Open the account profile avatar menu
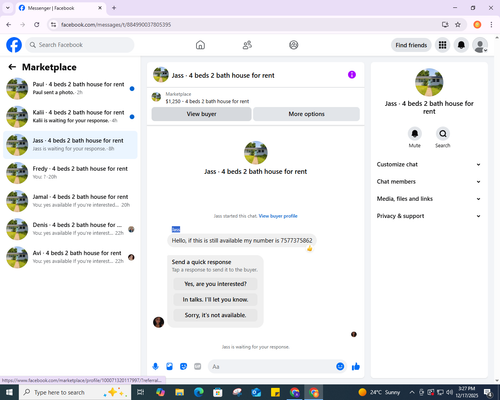This screenshot has width=500, height=400. tap(480, 45)
